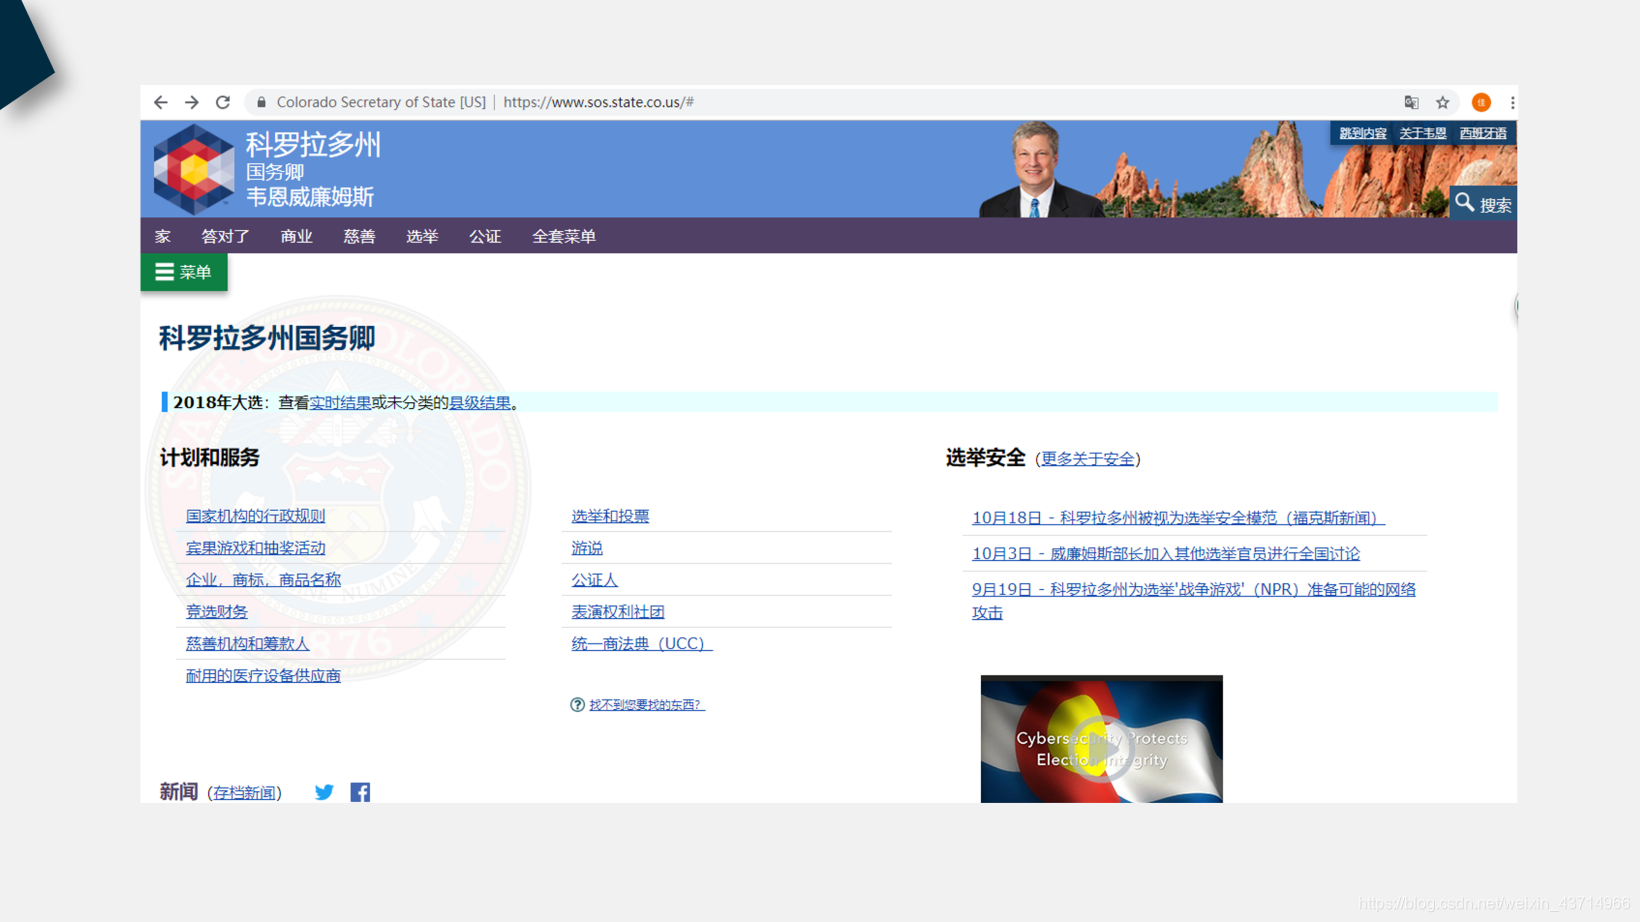Open the 实时结果 link
Image resolution: width=1640 pixels, height=922 pixels.
point(340,402)
